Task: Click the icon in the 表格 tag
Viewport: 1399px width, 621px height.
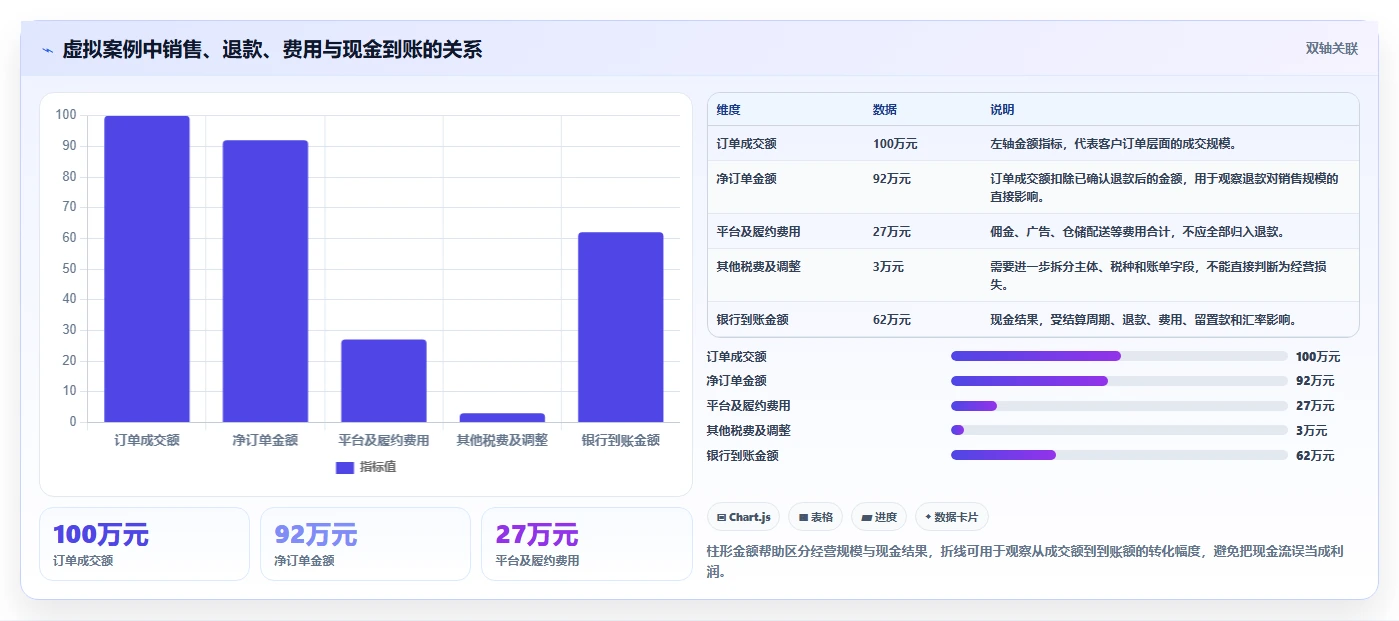Action: coord(803,518)
